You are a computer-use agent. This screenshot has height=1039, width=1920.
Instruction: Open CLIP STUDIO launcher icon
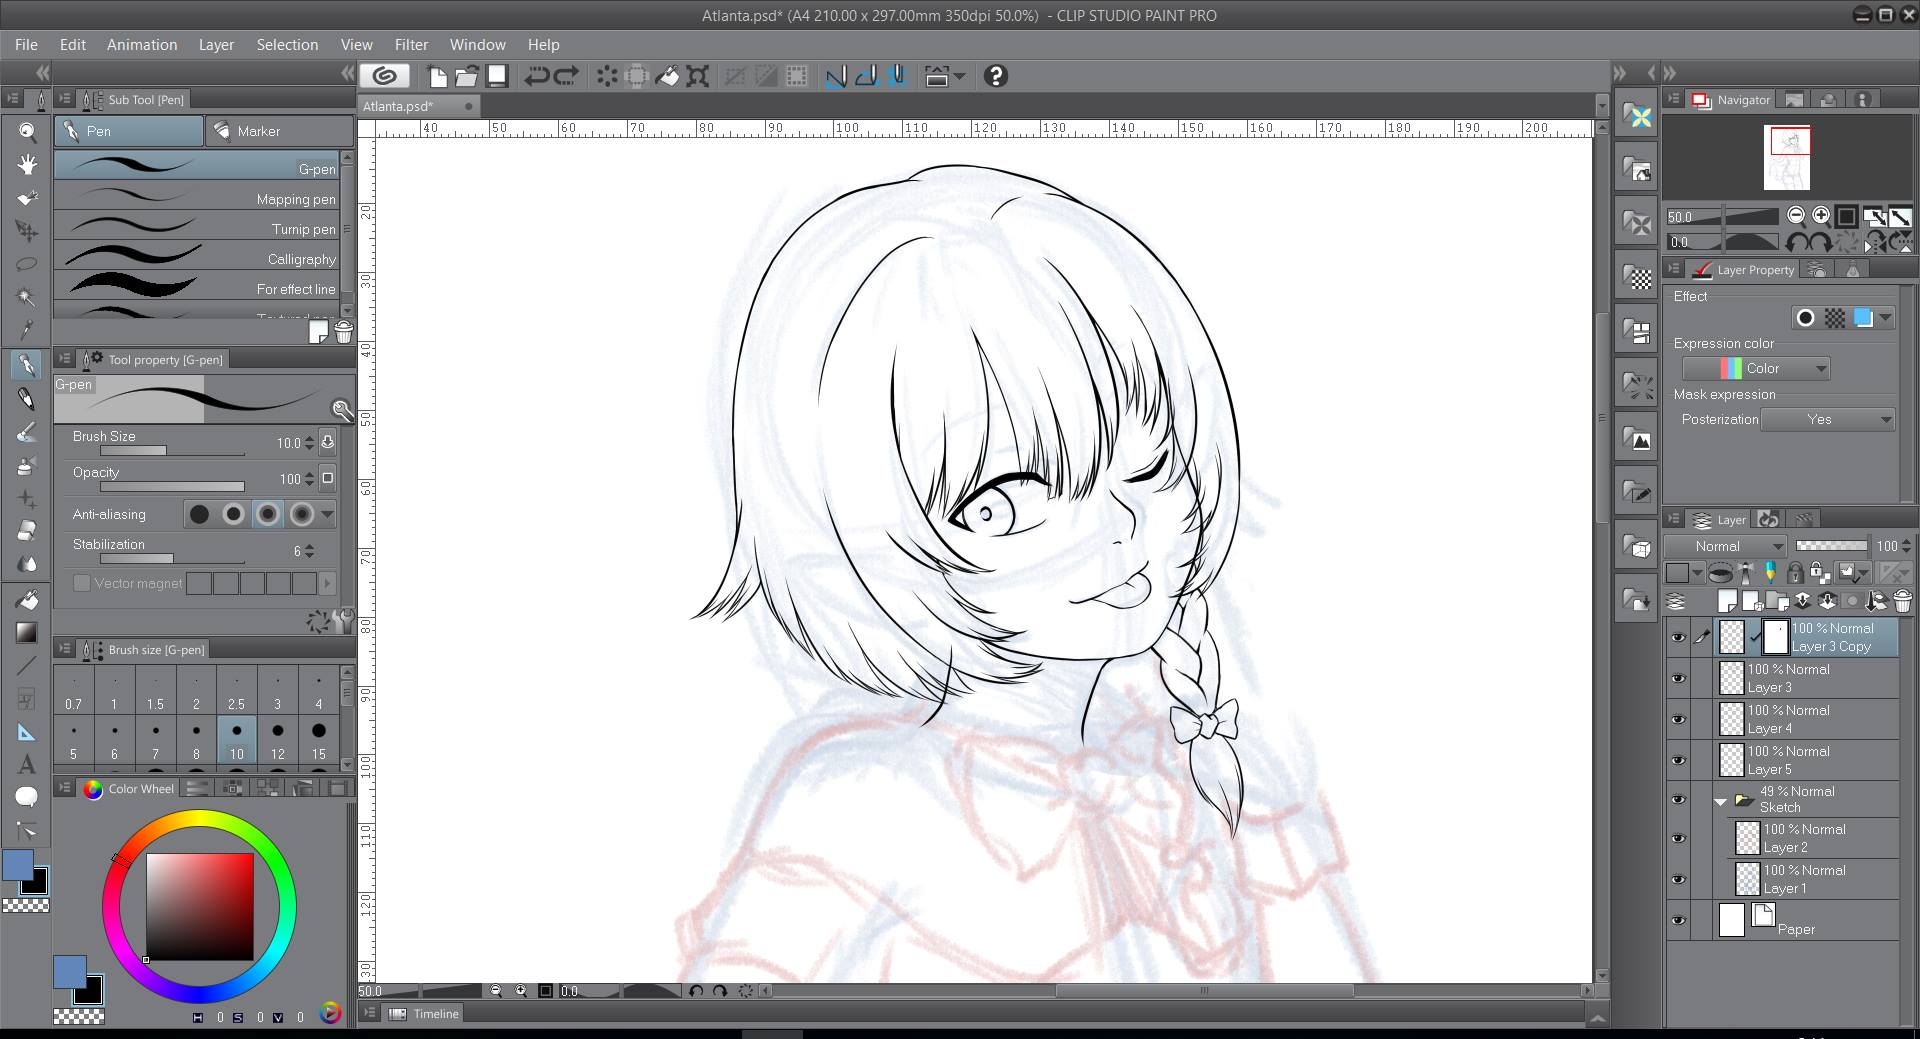pos(385,76)
